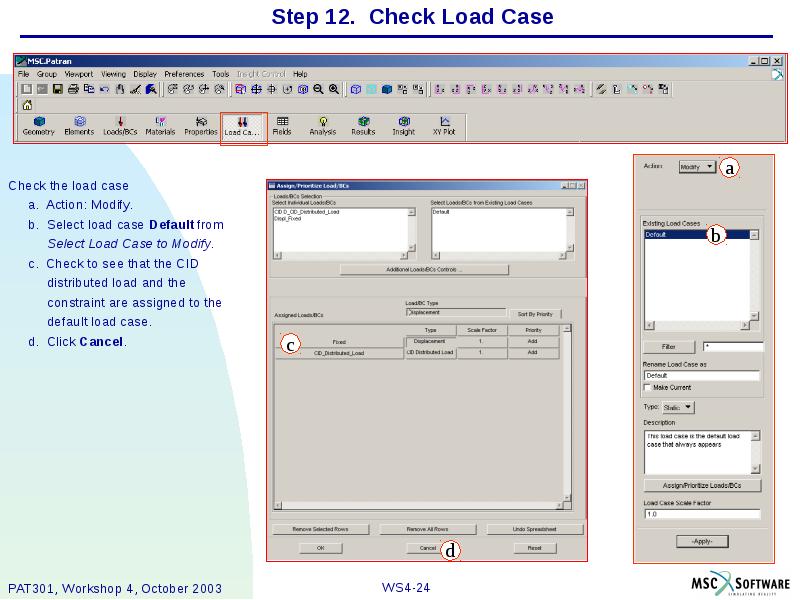Open the Analysis toolbar icon
This screenshot has height=600, width=800.
323,125
